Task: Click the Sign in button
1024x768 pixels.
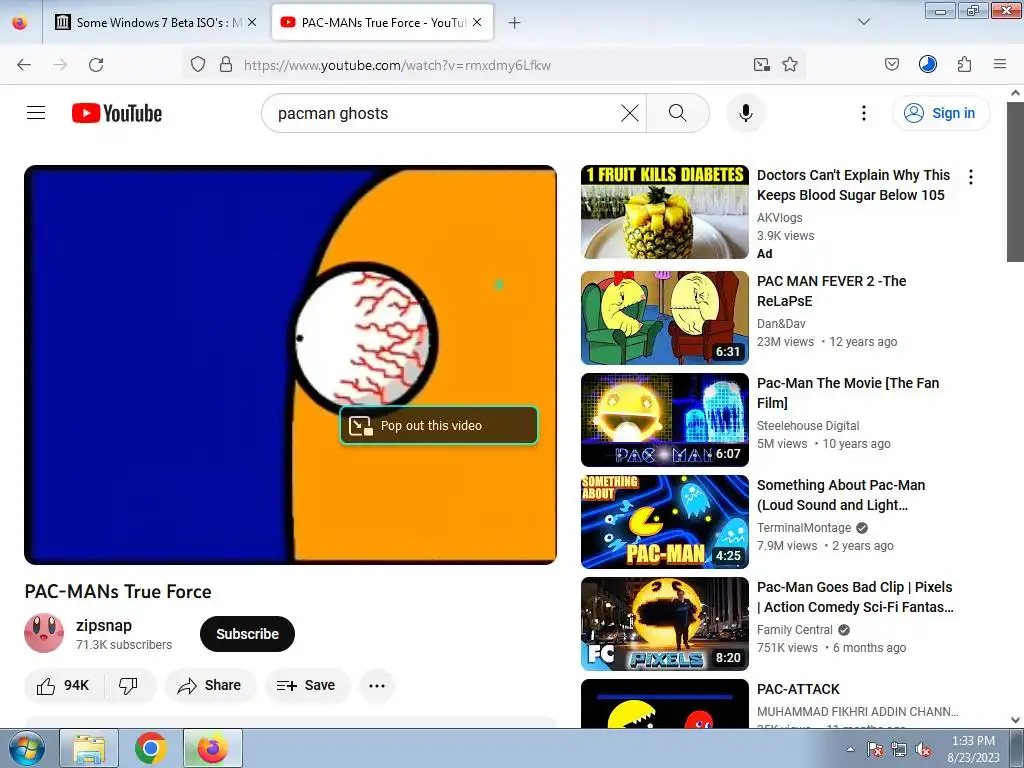Action: 941,113
